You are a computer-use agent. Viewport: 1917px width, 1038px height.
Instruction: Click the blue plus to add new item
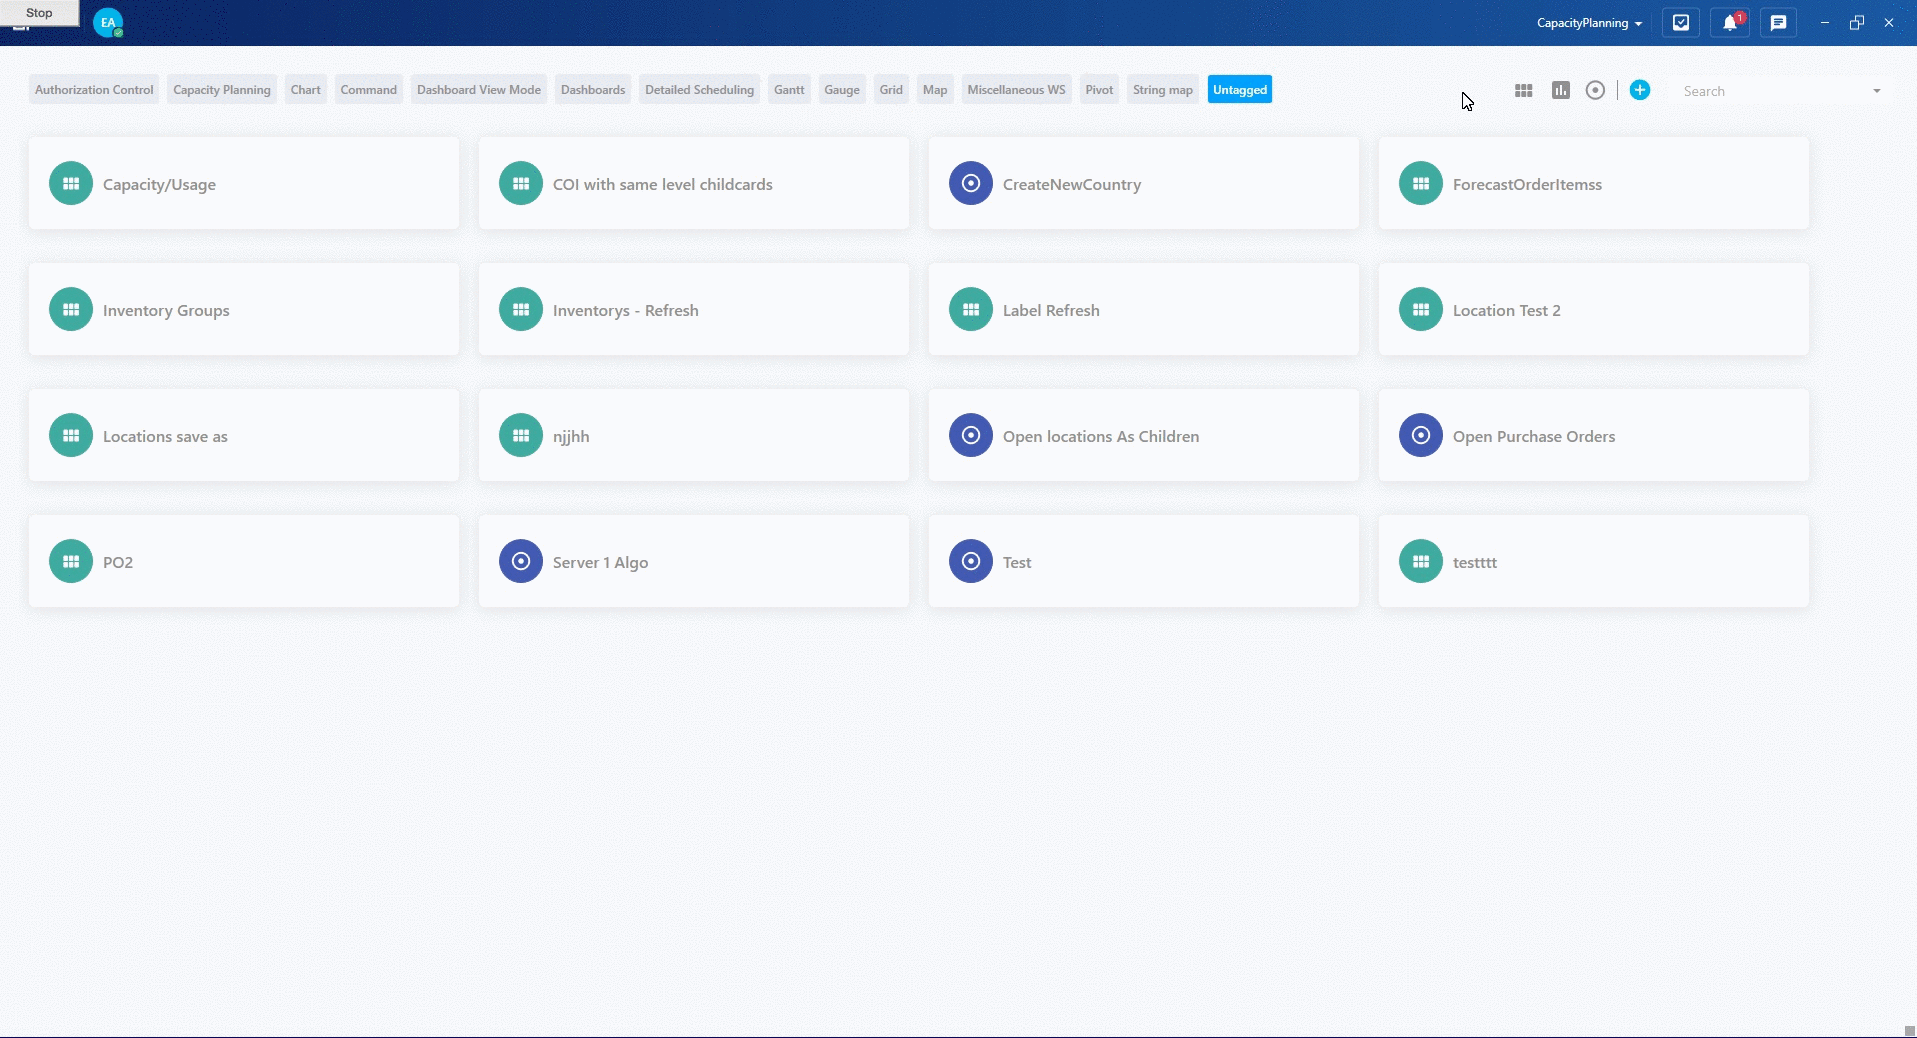tap(1639, 90)
